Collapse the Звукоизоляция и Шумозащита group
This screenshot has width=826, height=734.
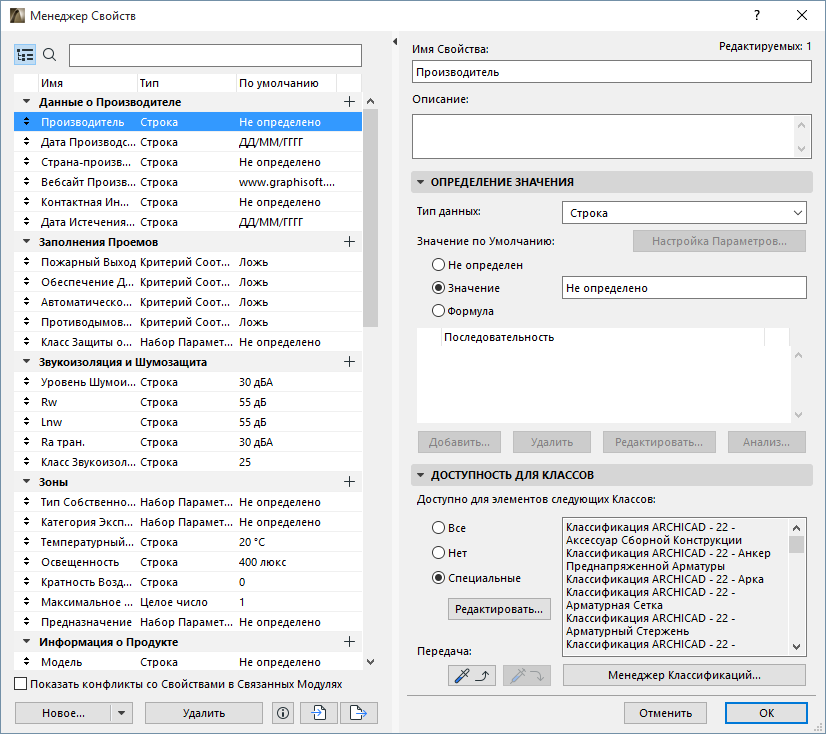26,362
